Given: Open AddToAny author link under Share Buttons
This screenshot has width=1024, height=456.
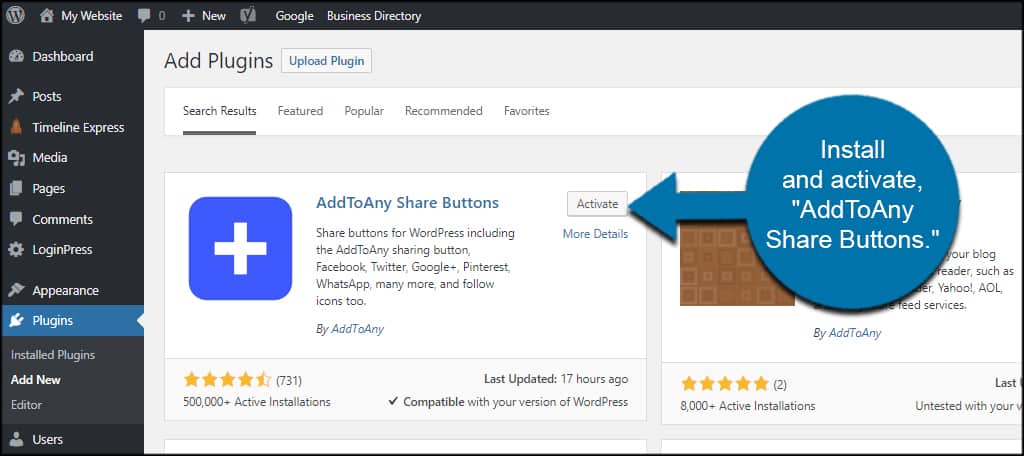Looking at the screenshot, I should click(357, 329).
